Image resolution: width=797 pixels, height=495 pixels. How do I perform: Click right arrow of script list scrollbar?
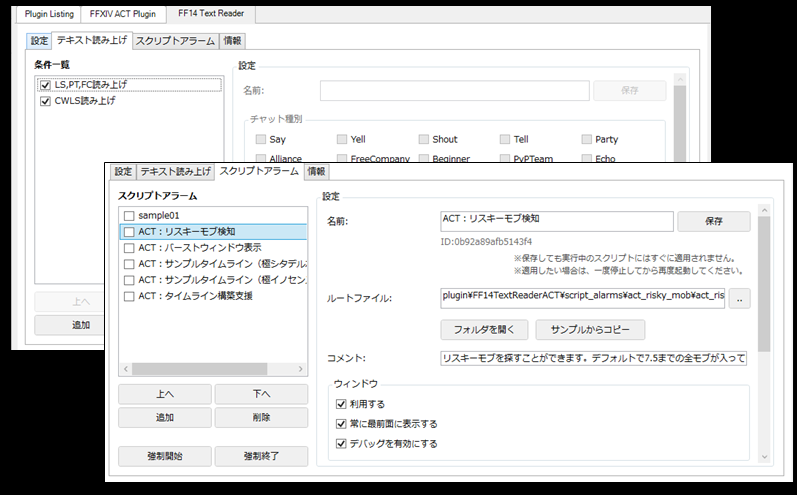pos(300,368)
